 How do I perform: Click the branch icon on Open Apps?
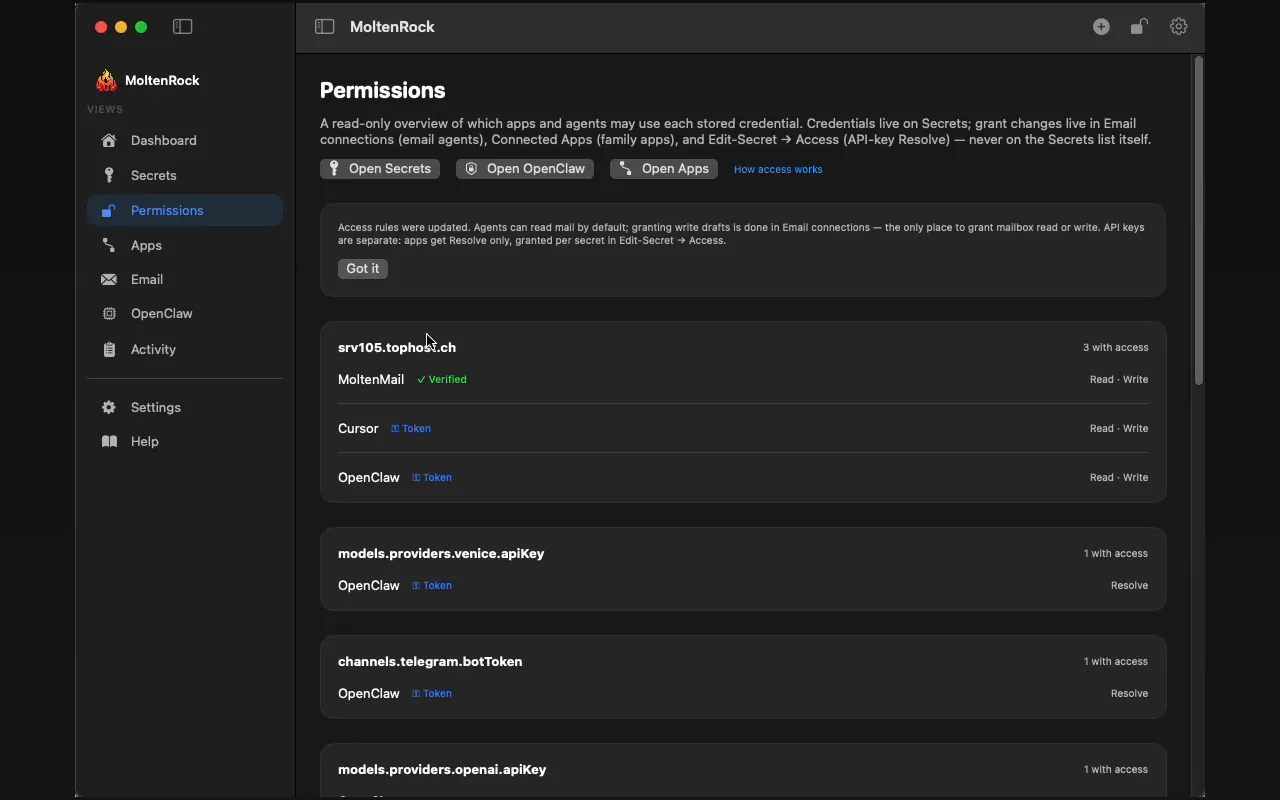[x=626, y=169]
